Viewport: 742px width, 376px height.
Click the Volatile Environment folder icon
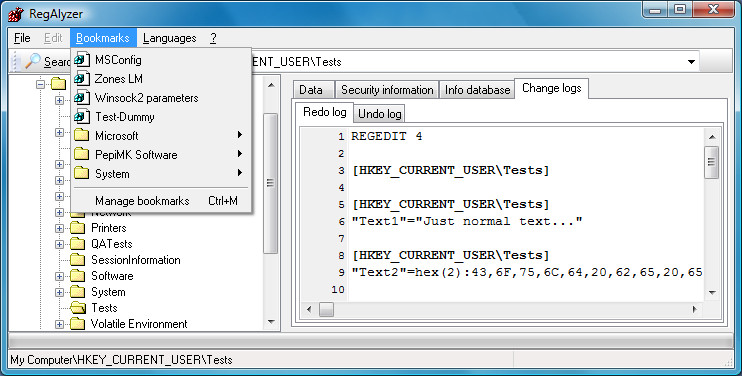pos(78,324)
